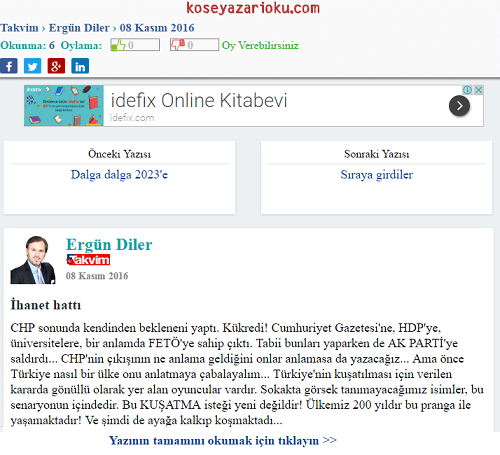Share article on Facebook

[x=9, y=66]
